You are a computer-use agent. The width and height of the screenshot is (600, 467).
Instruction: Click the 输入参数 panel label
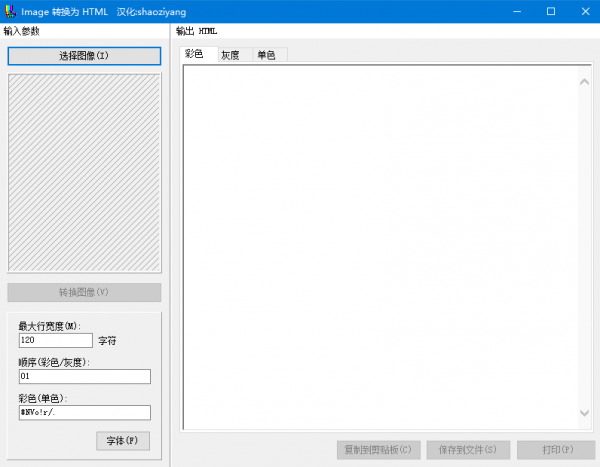[21, 31]
